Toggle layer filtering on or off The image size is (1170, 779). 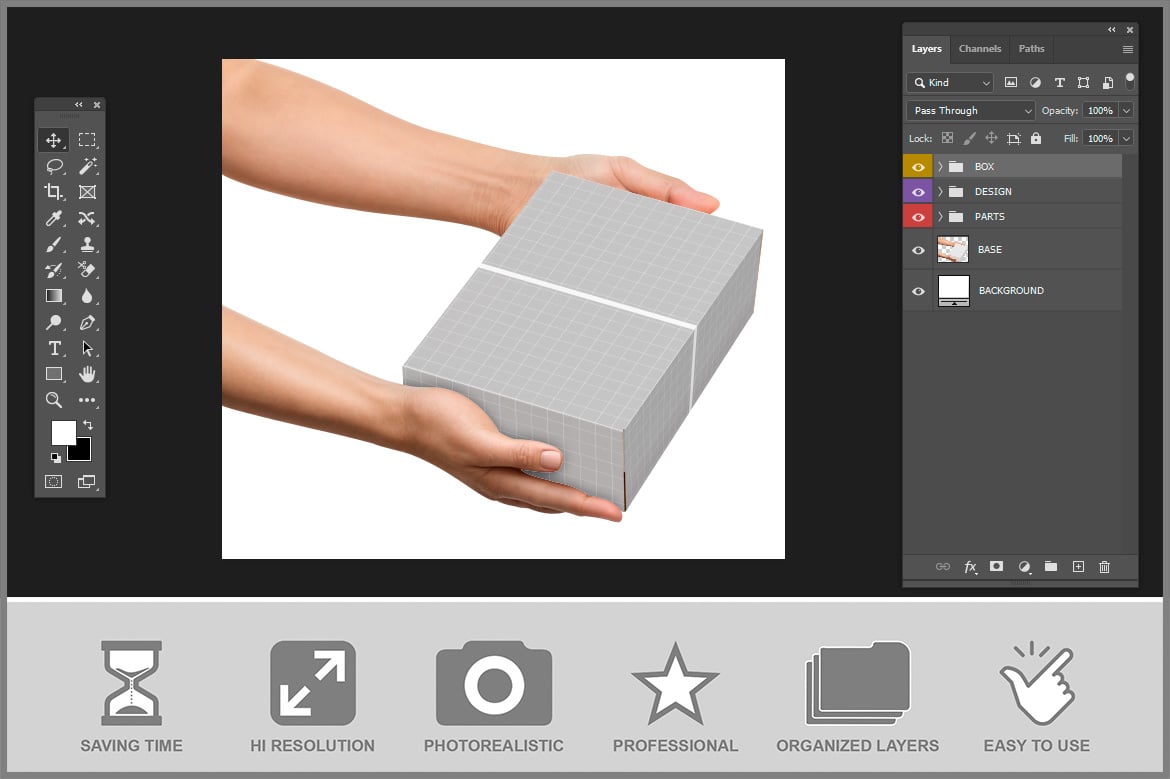[x=1130, y=80]
